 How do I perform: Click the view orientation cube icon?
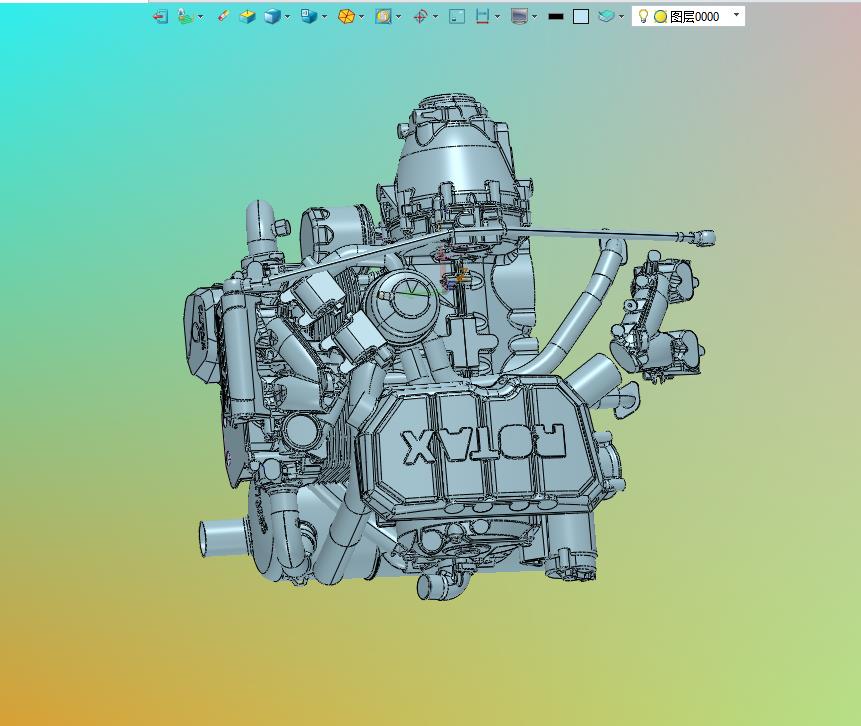coord(309,16)
